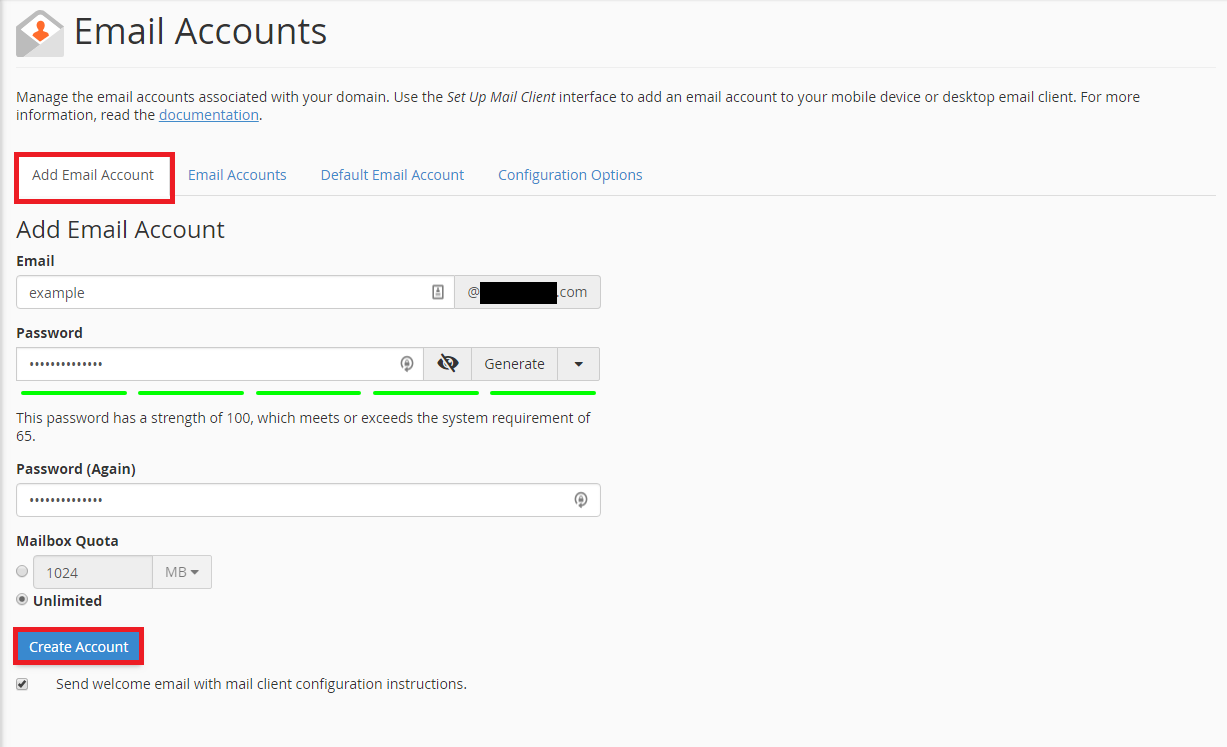Switch to the Email Accounts tab
Viewport: 1227px width, 747px height.
point(237,175)
